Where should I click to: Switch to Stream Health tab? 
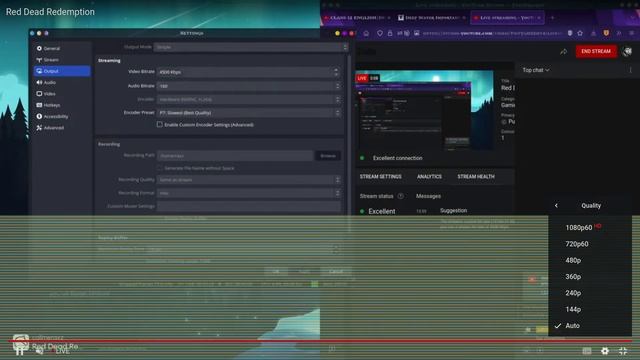(x=476, y=176)
